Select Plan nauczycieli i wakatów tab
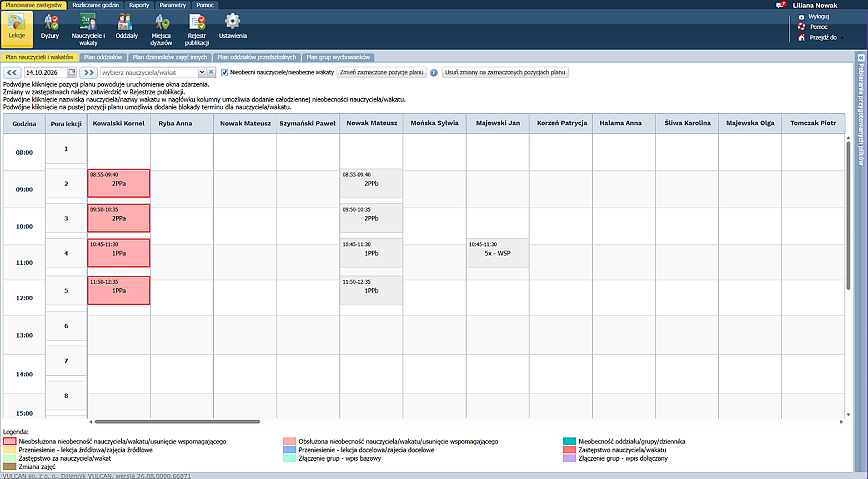 point(39,57)
